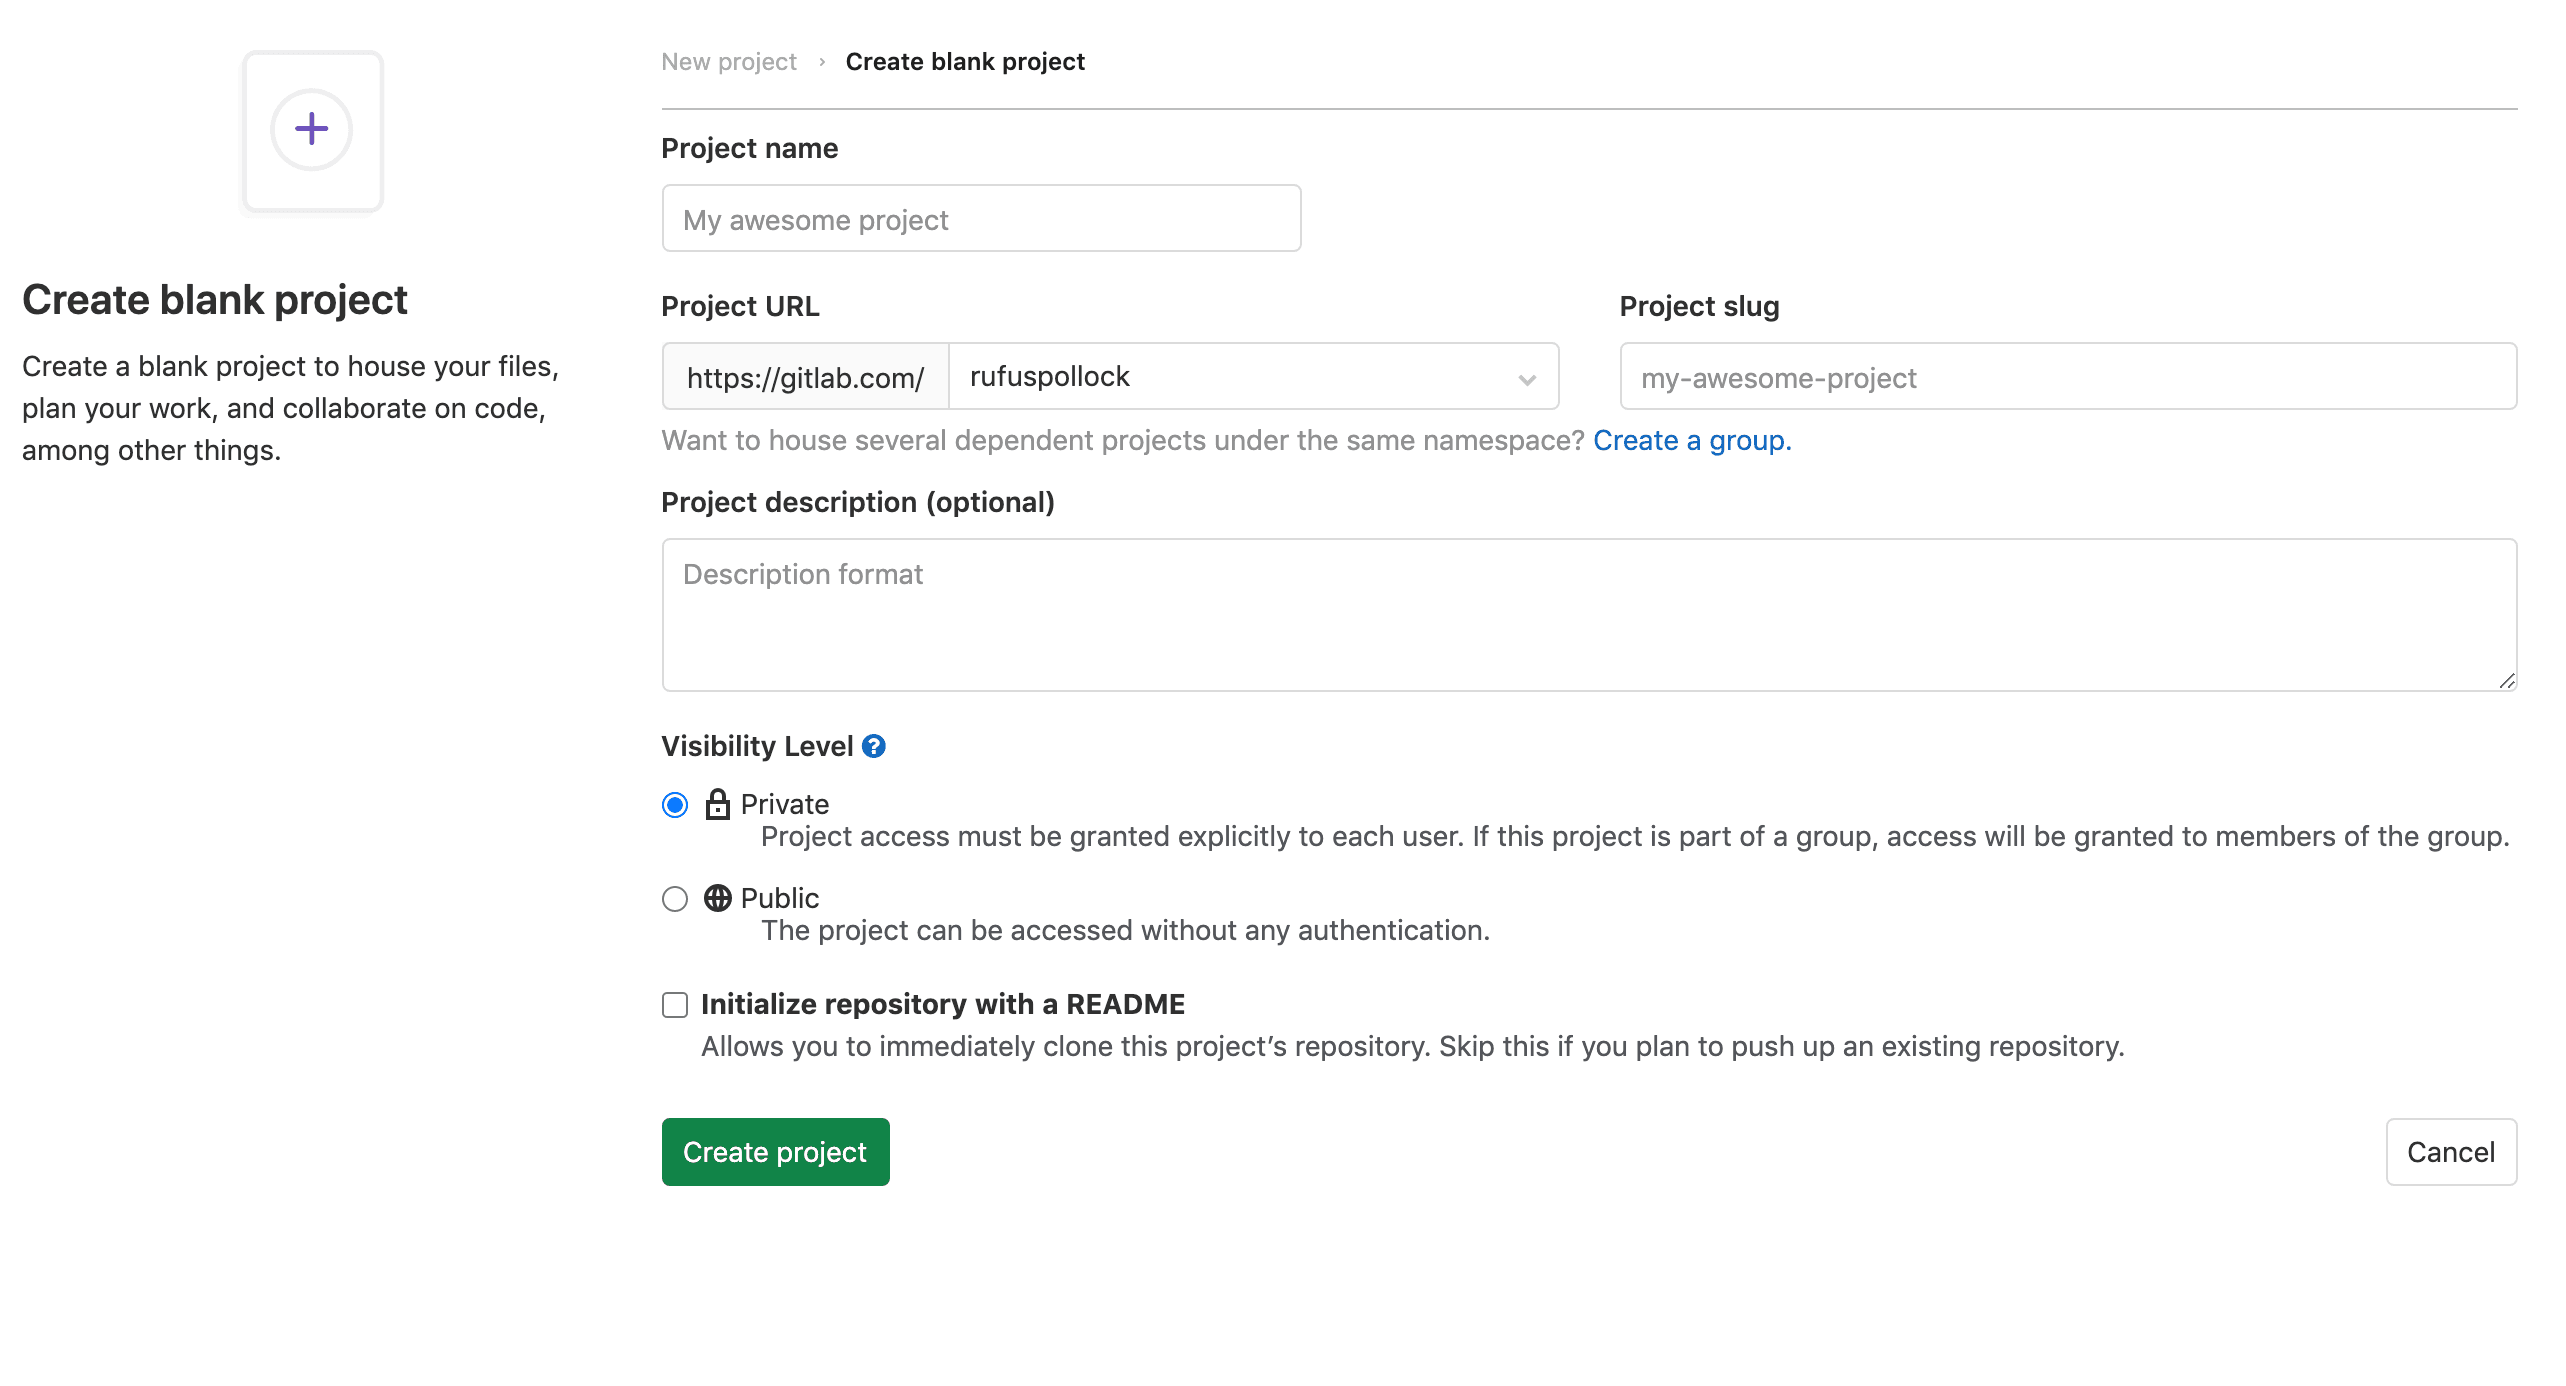Focus the Project name input field
The width and height of the screenshot is (2566, 1386).
(981, 219)
